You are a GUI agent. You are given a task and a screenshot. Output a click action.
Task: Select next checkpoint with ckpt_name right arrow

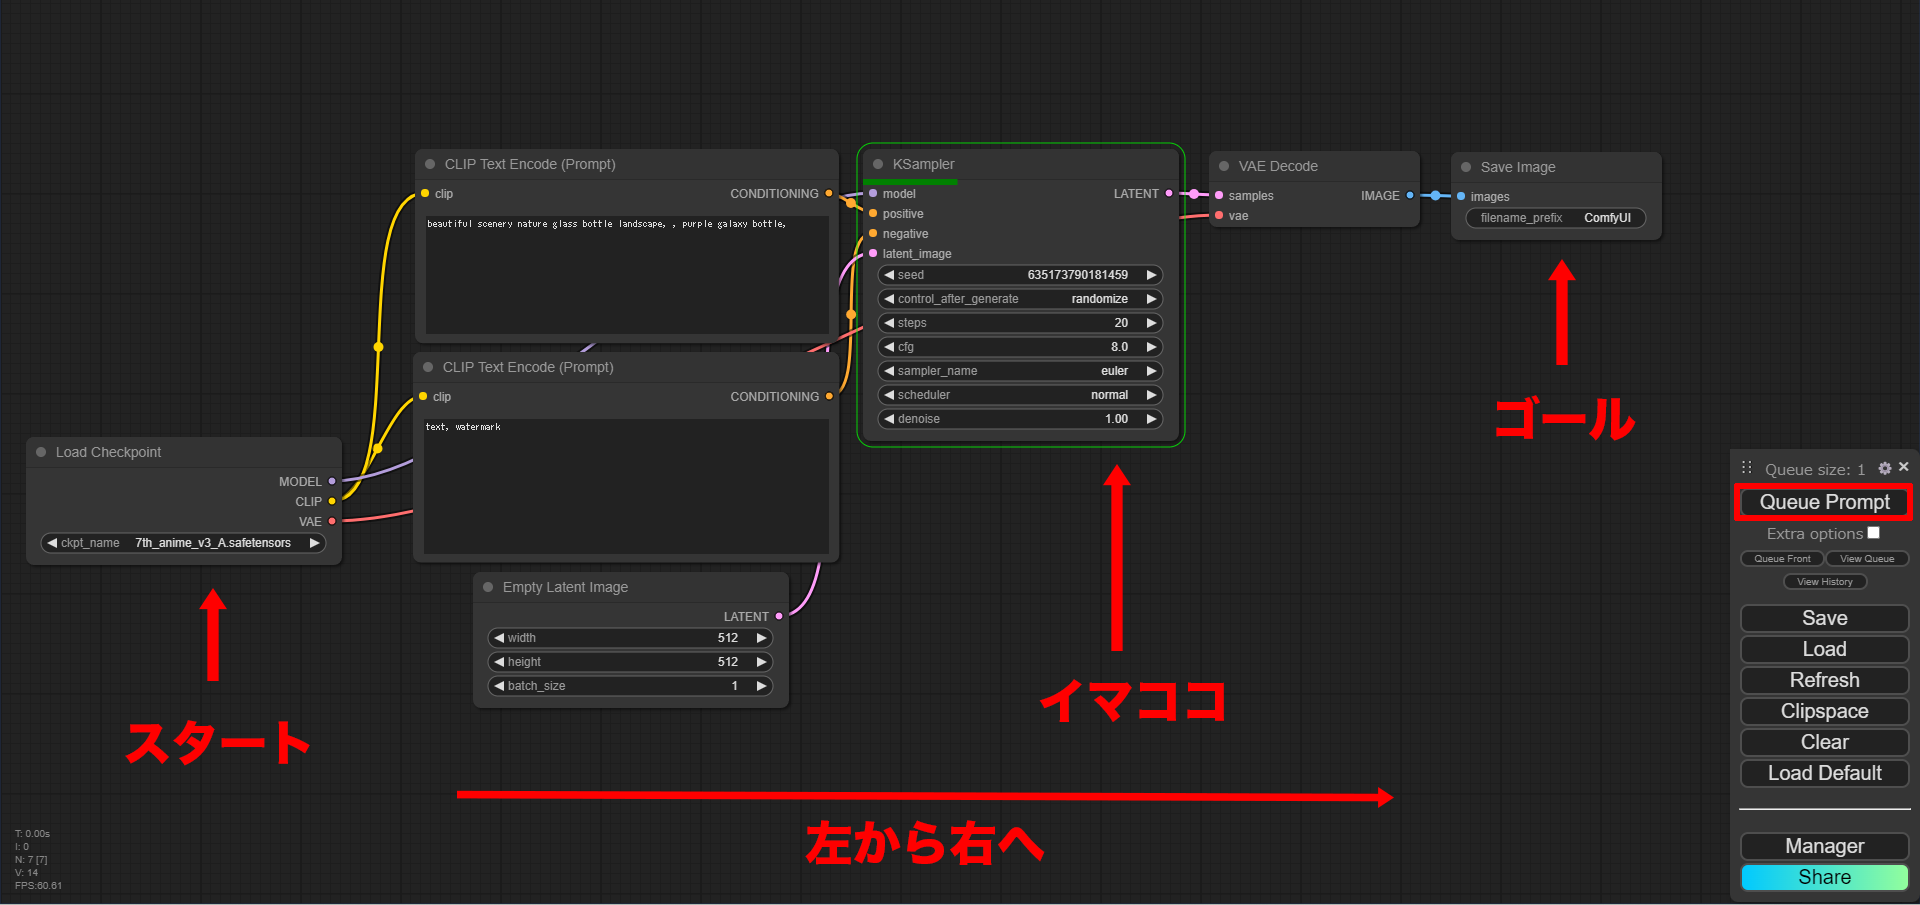point(315,543)
